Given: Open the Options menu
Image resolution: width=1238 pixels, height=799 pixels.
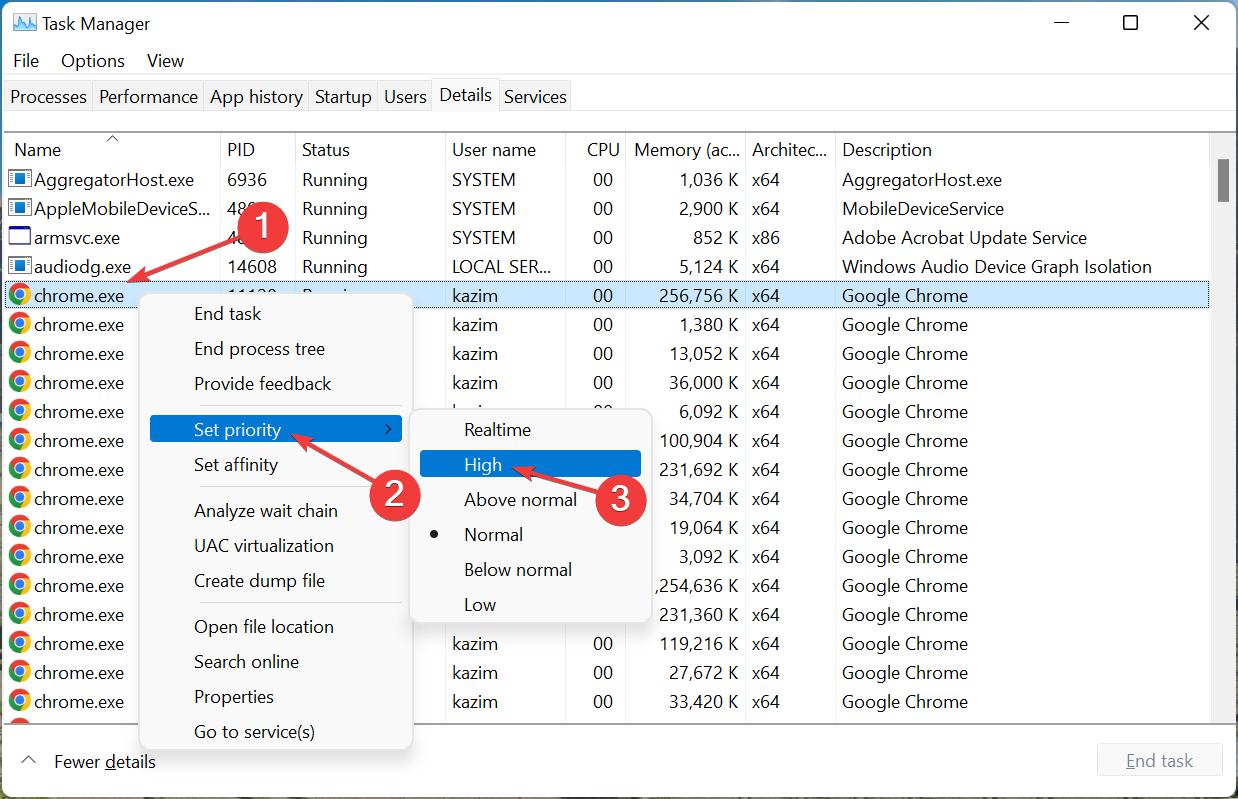Looking at the screenshot, I should (93, 61).
